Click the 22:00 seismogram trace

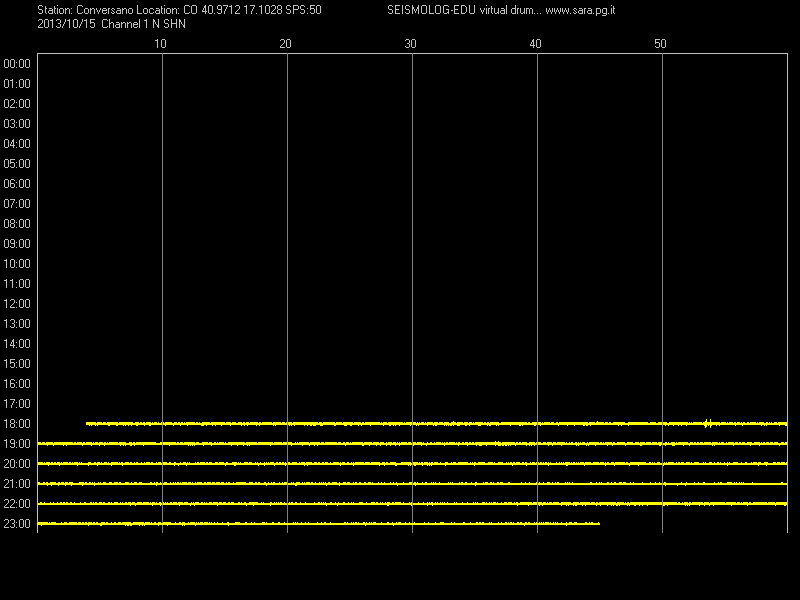pos(412,504)
